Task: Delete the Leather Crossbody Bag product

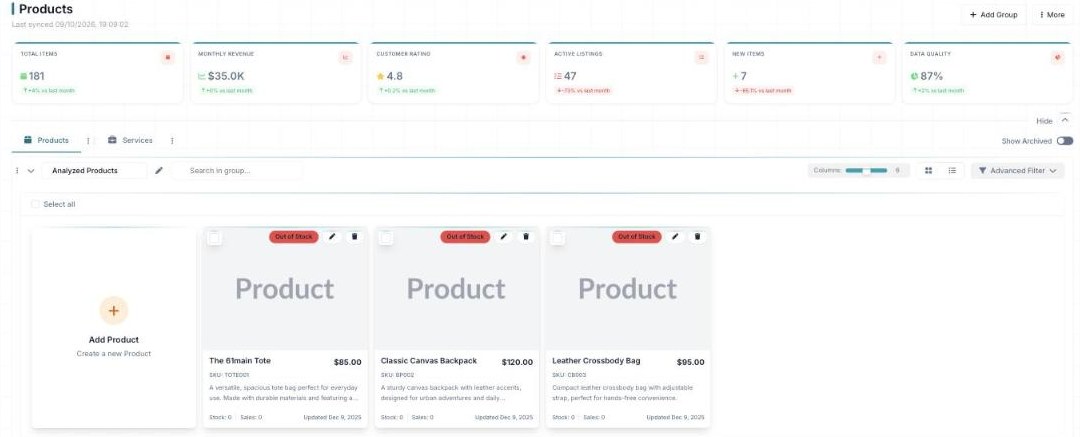Action: click(x=697, y=236)
